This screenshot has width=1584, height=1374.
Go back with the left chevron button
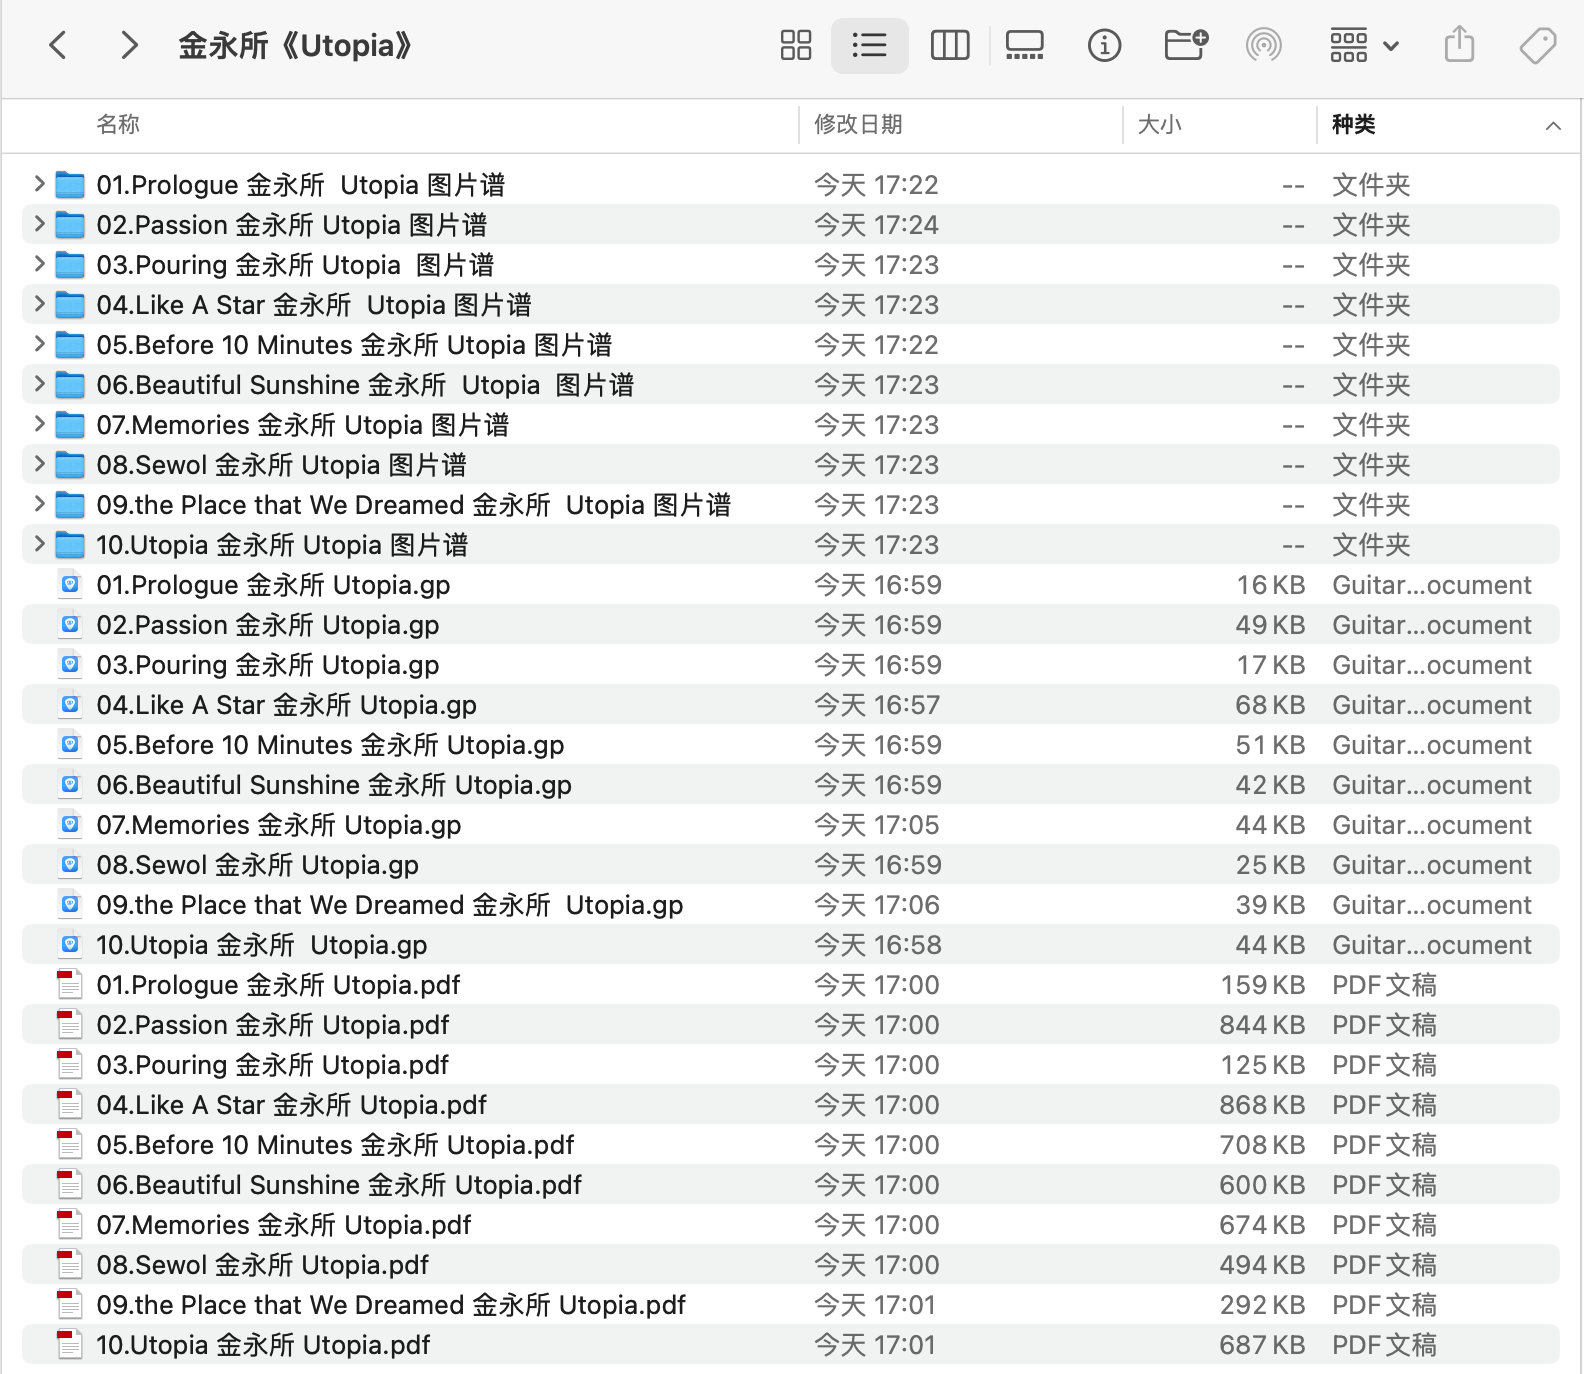click(58, 45)
